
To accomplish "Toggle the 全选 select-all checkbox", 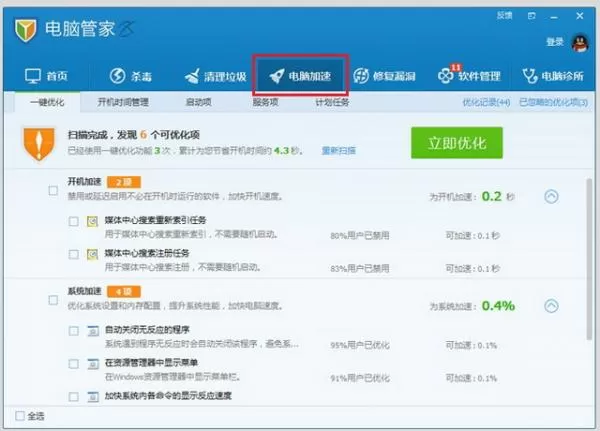I will coord(20,416).
